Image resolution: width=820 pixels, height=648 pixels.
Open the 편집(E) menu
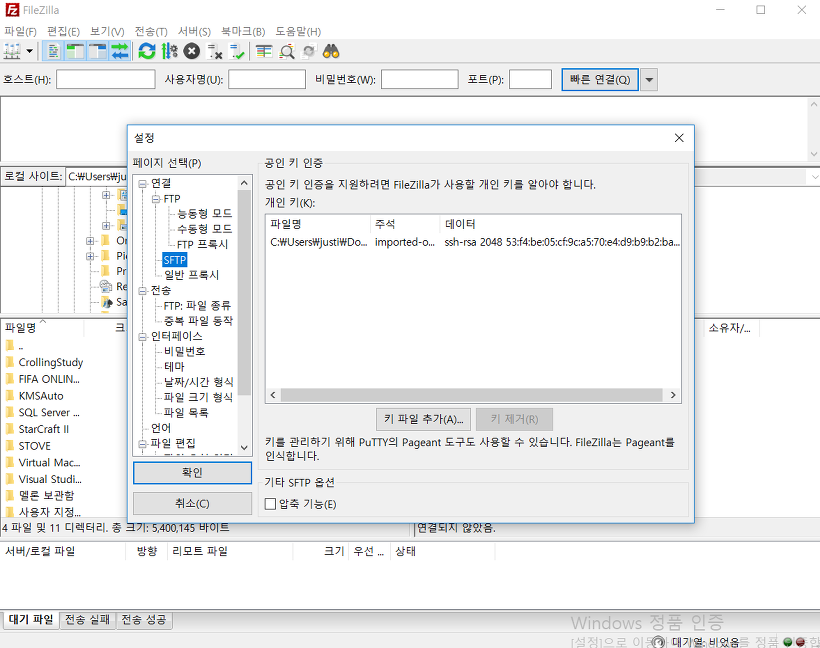(63, 31)
